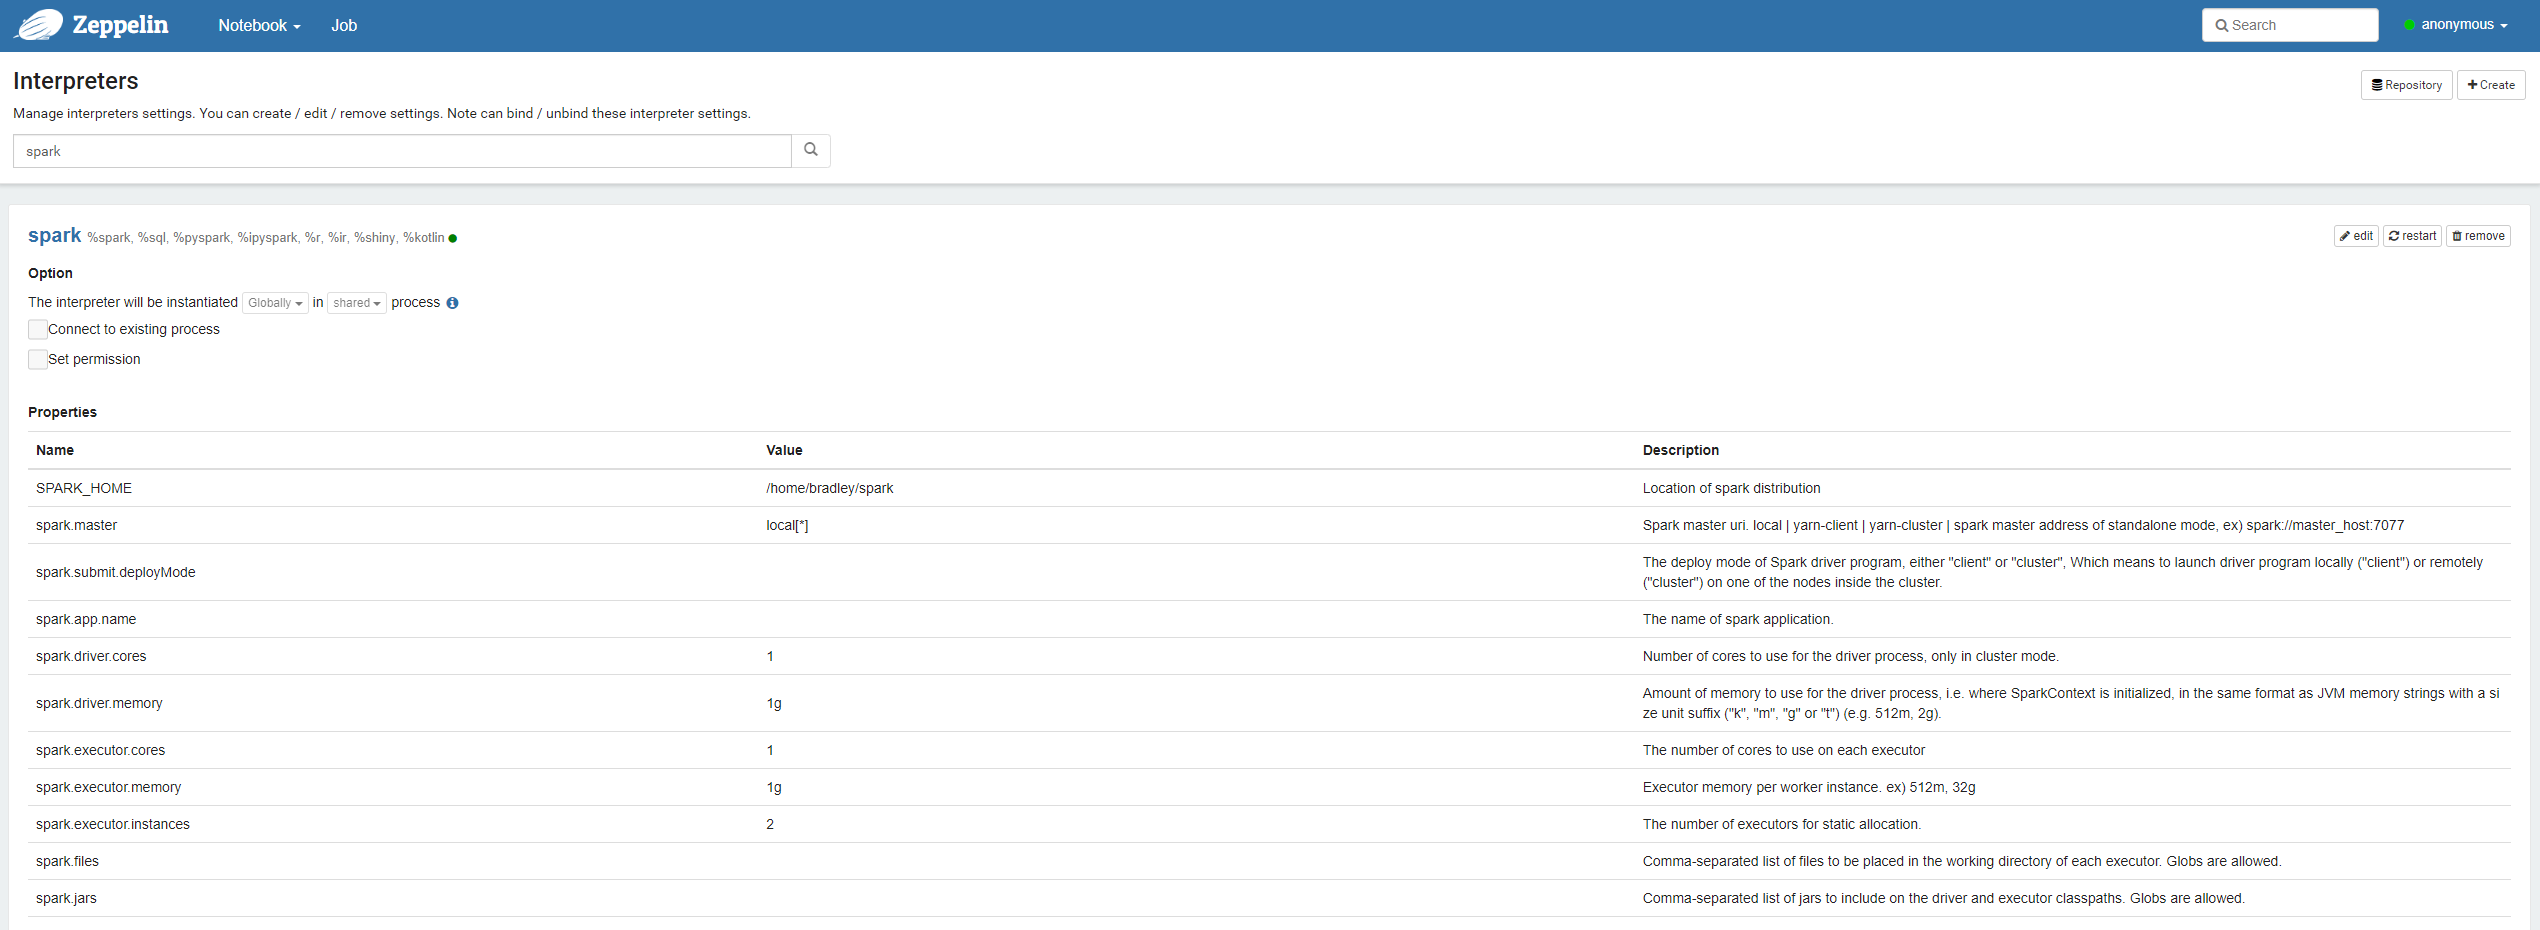Screen dimensions: 2540x930
Task: Select the local[*] master value
Action: pyautogui.click(x=787, y=525)
